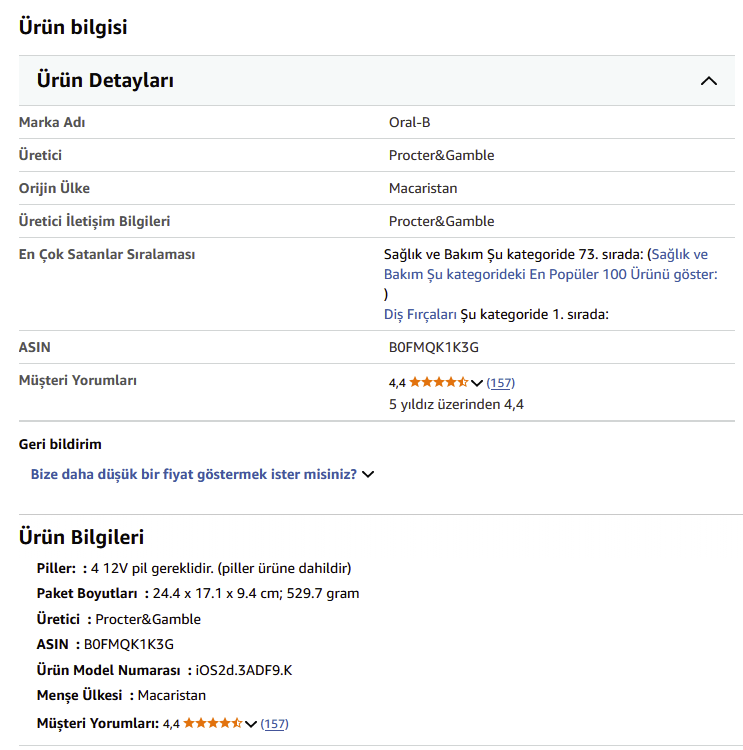Click the Oral-B brand name value
This screenshot has width=743, height=750.
coord(409,122)
